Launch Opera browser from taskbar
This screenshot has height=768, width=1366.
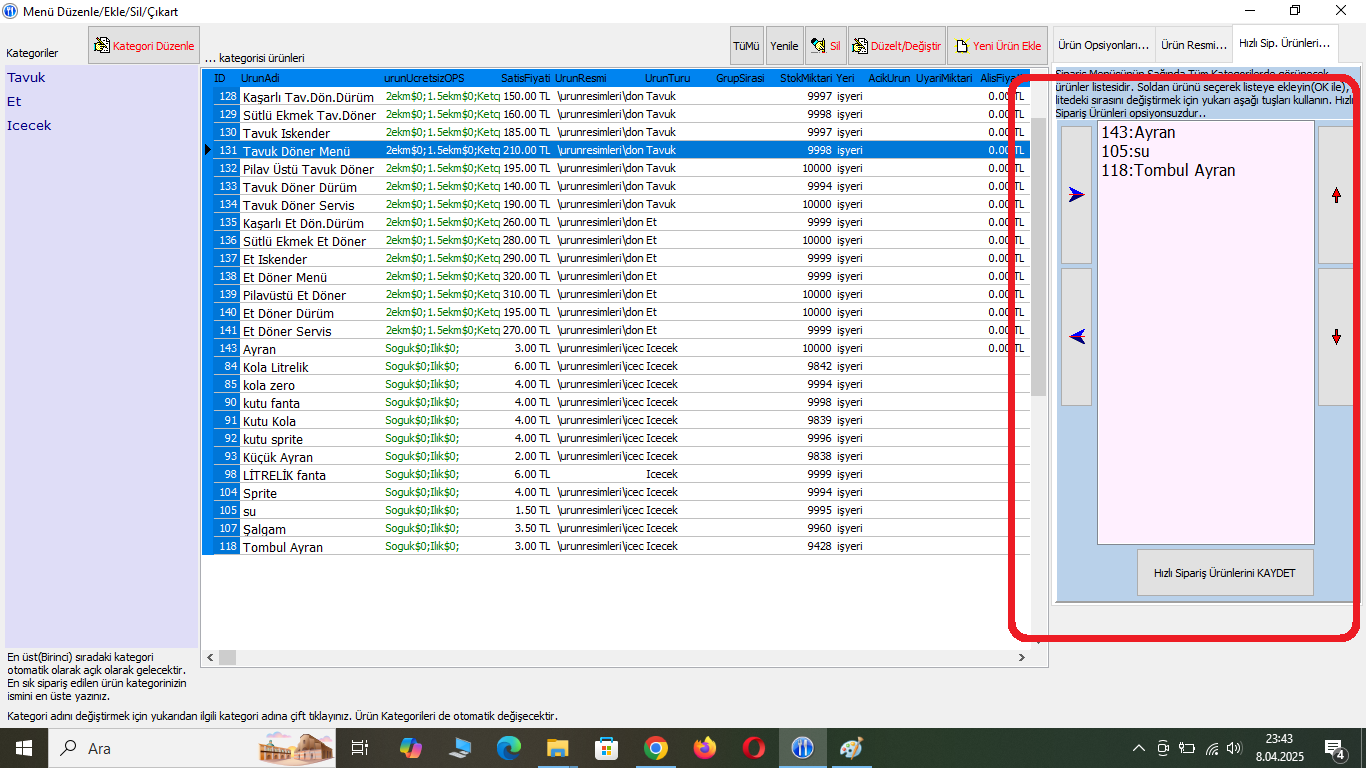pos(754,748)
